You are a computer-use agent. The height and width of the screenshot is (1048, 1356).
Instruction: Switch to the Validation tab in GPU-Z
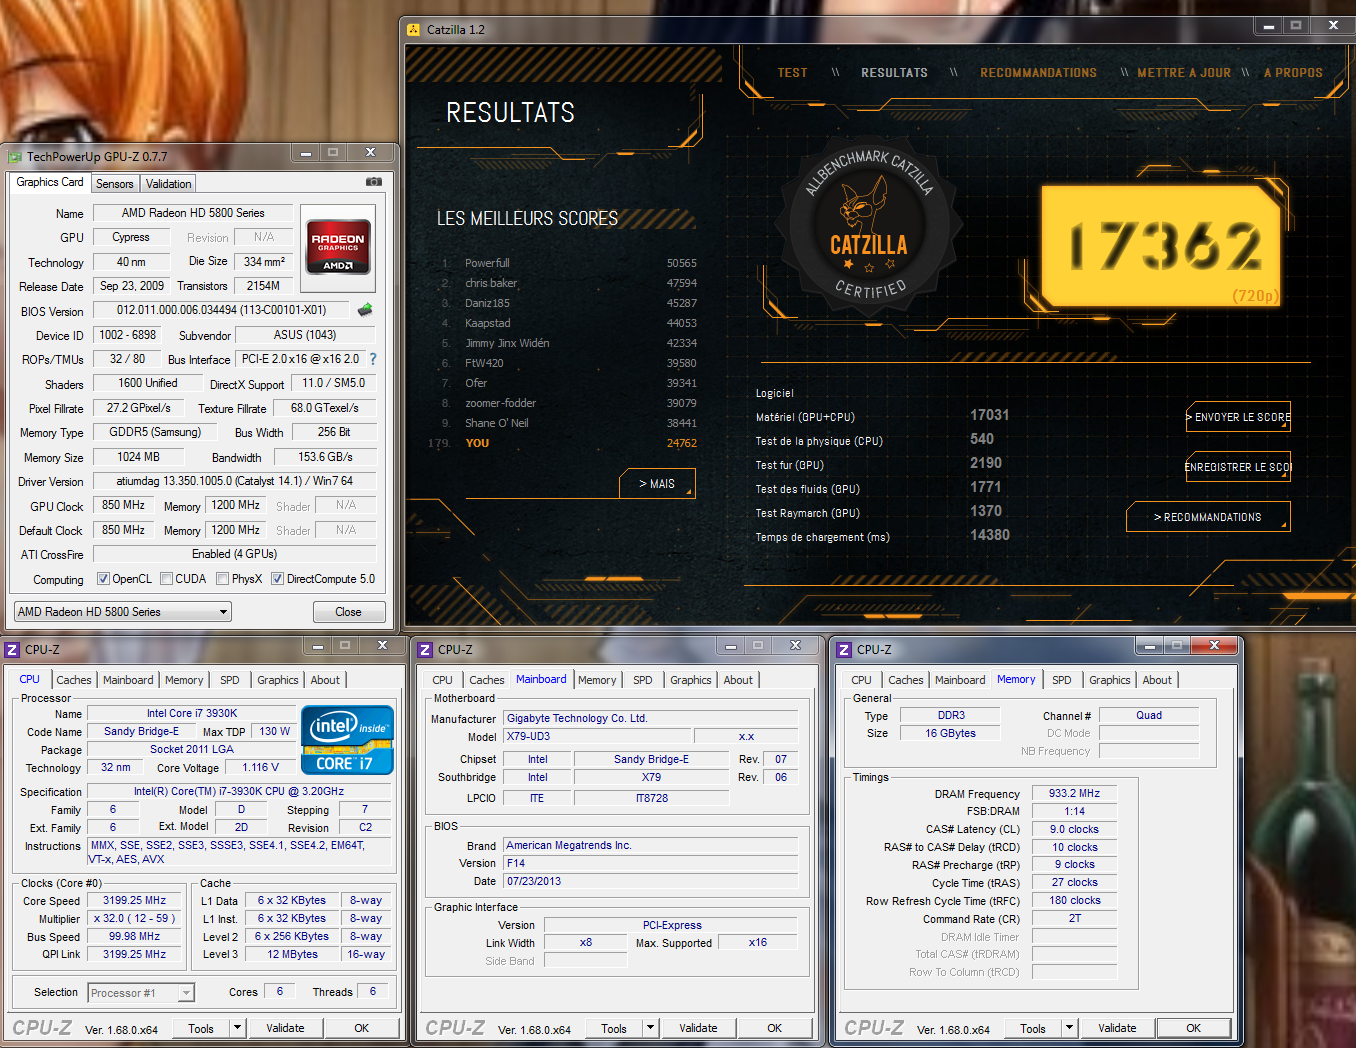[x=168, y=184]
